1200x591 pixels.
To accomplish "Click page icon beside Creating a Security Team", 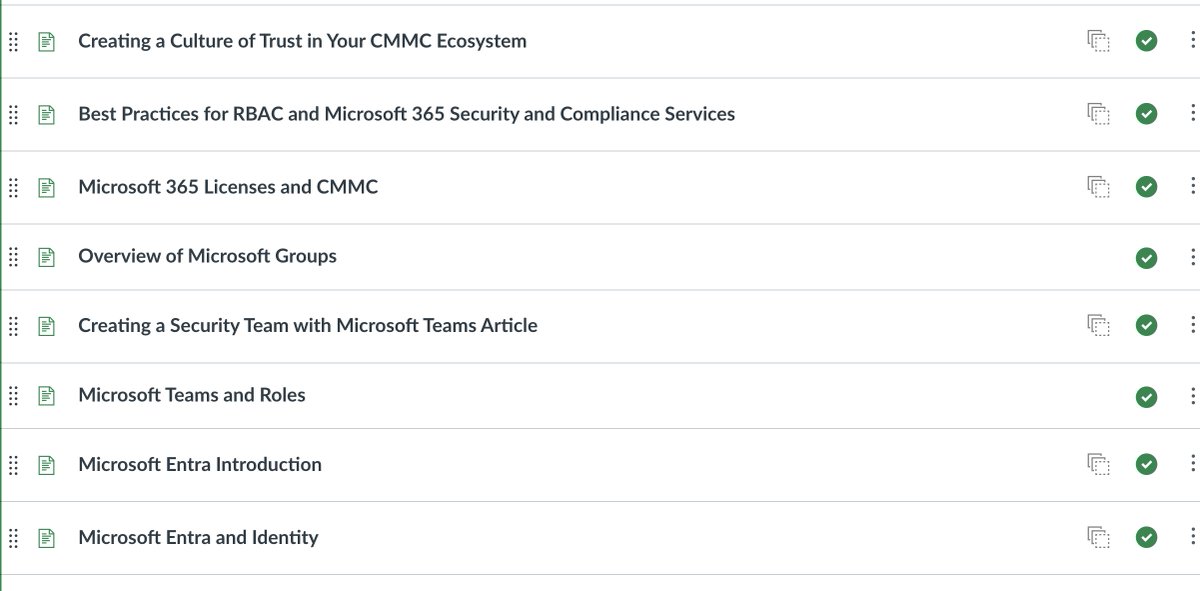I will click(x=46, y=326).
